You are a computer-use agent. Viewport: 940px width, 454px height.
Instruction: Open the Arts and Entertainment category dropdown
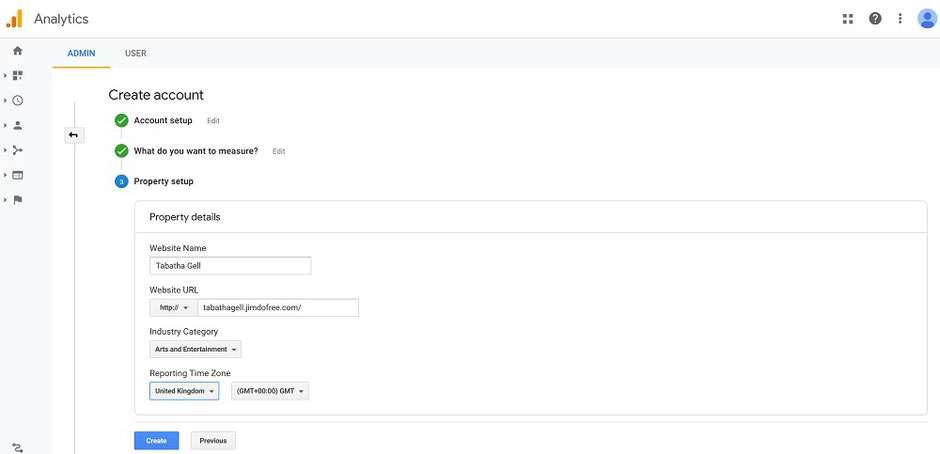[x=195, y=349]
